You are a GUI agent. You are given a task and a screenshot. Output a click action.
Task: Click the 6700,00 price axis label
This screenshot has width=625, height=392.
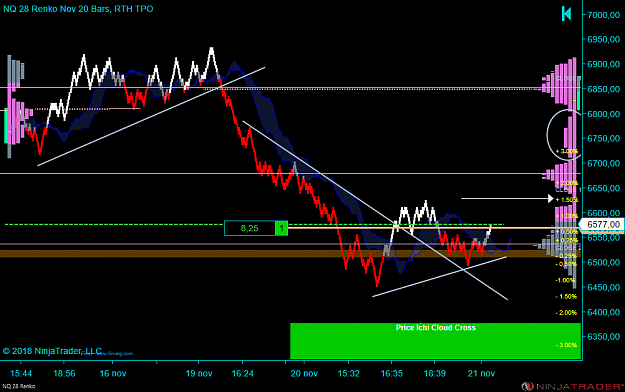point(603,163)
